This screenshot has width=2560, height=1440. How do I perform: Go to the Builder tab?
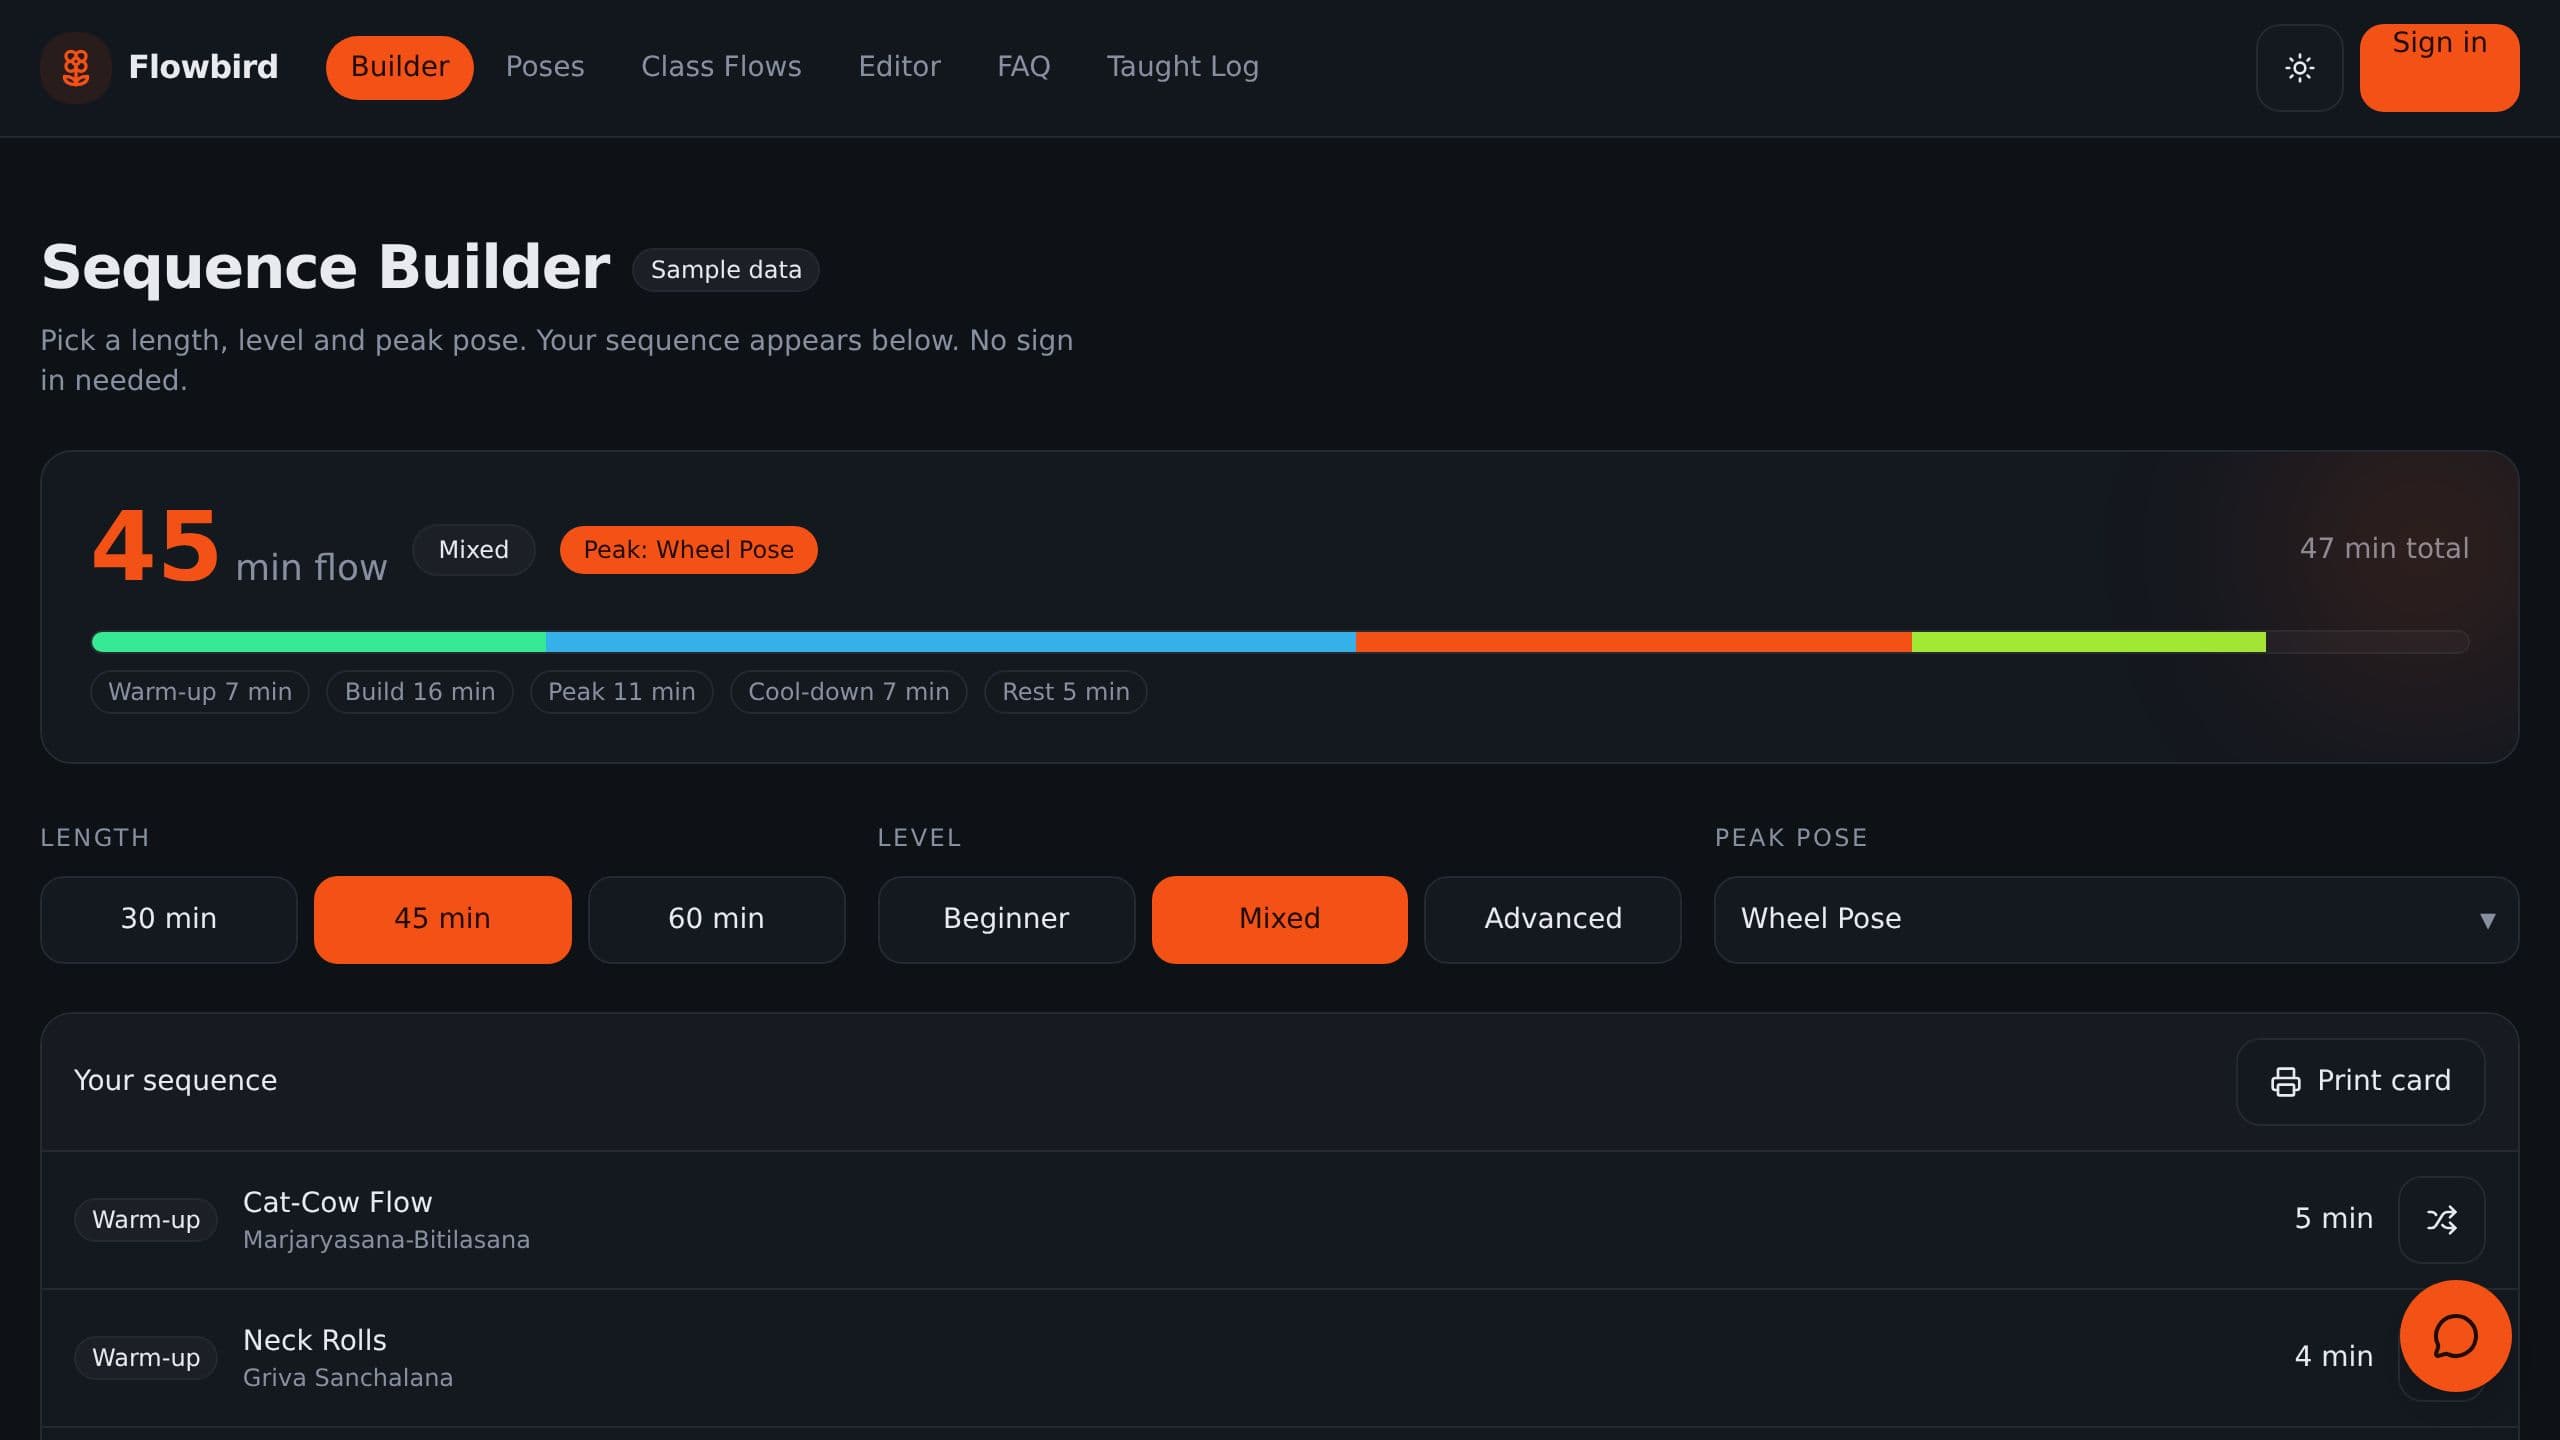(x=400, y=67)
